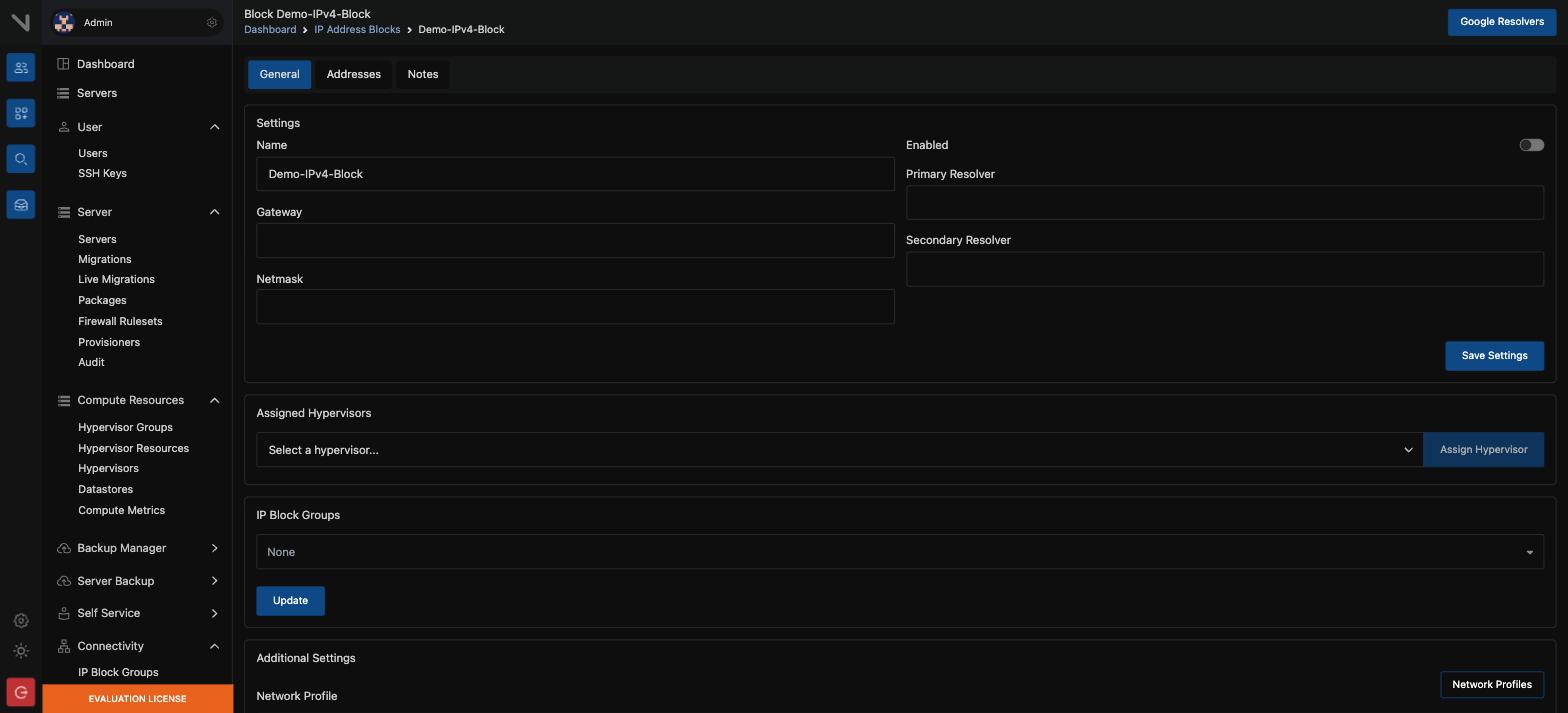Open the gear beside the Admin name
This screenshot has width=1568, height=713.
click(212, 22)
